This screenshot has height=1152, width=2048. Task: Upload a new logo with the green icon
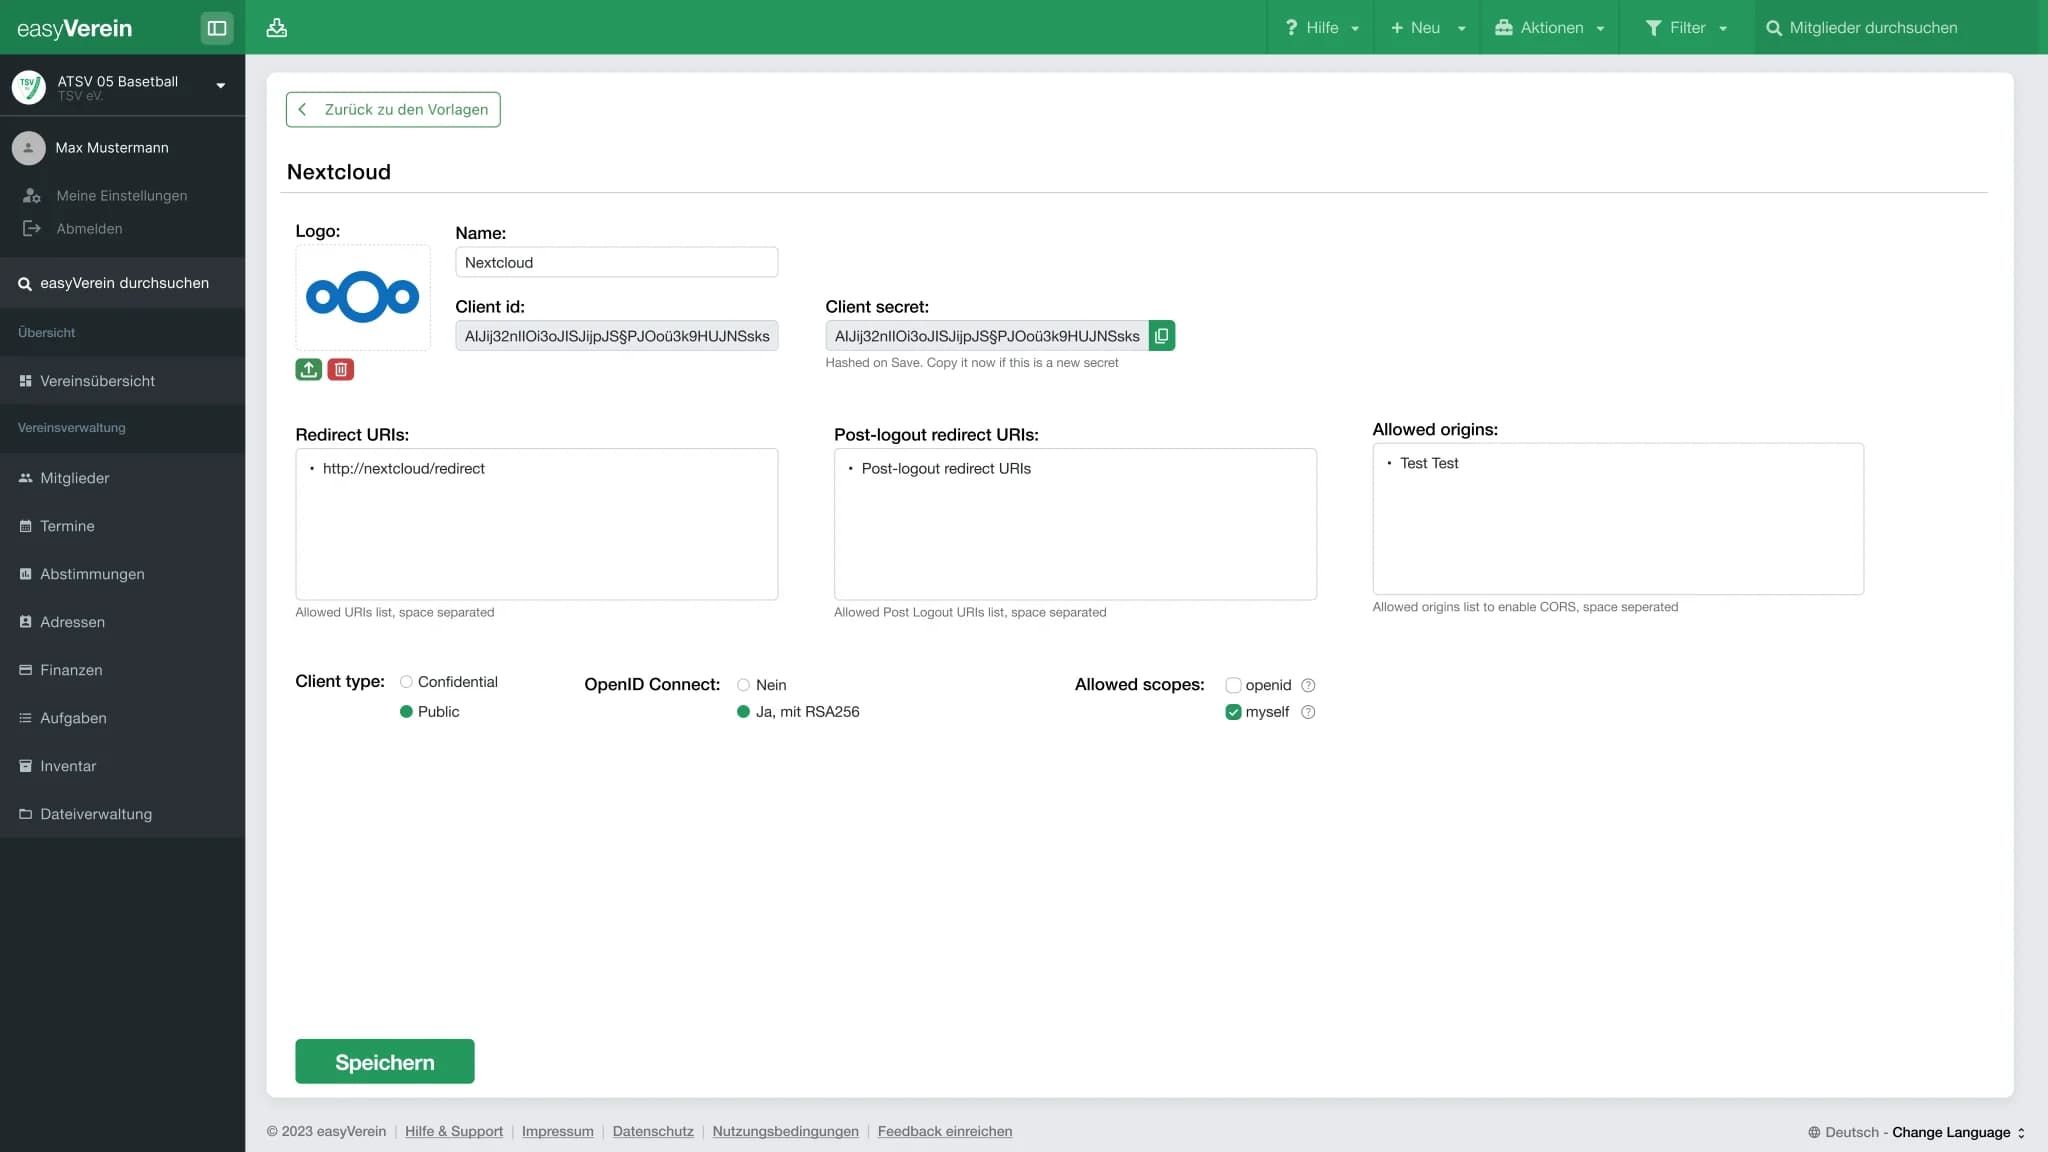coord(309,370)
